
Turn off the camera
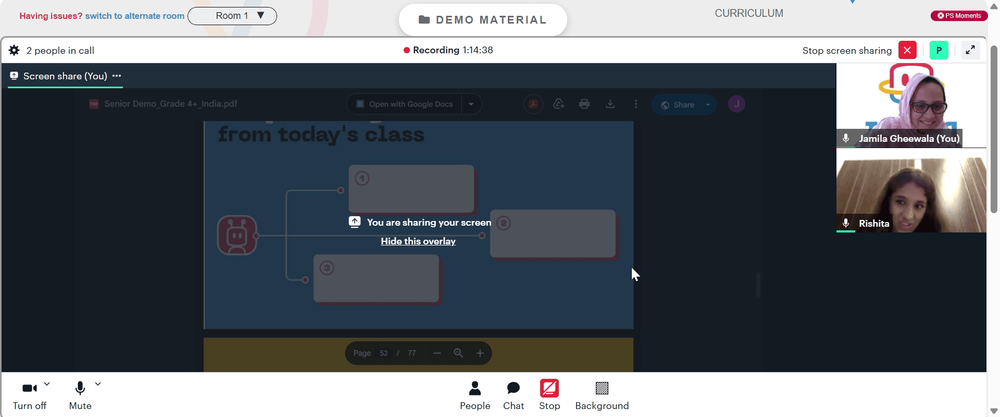(x=29, y=395)
